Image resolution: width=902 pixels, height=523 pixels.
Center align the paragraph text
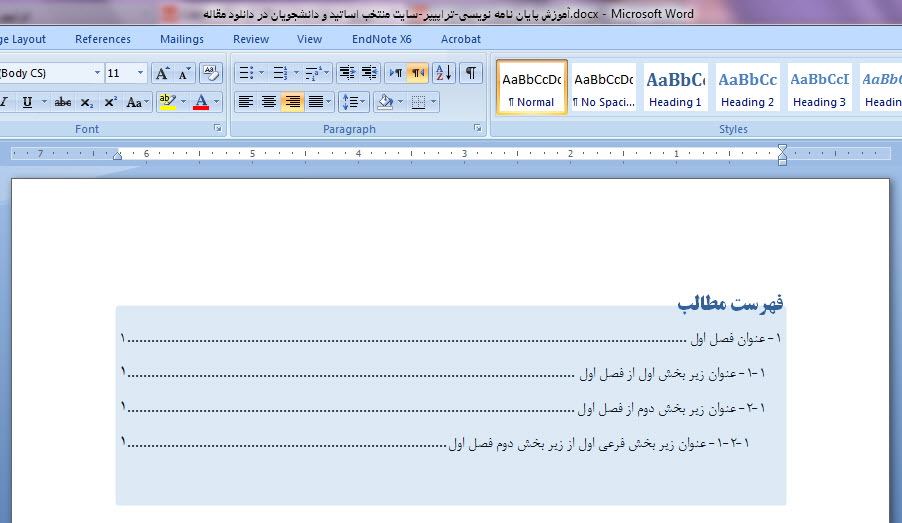[269, 102]
